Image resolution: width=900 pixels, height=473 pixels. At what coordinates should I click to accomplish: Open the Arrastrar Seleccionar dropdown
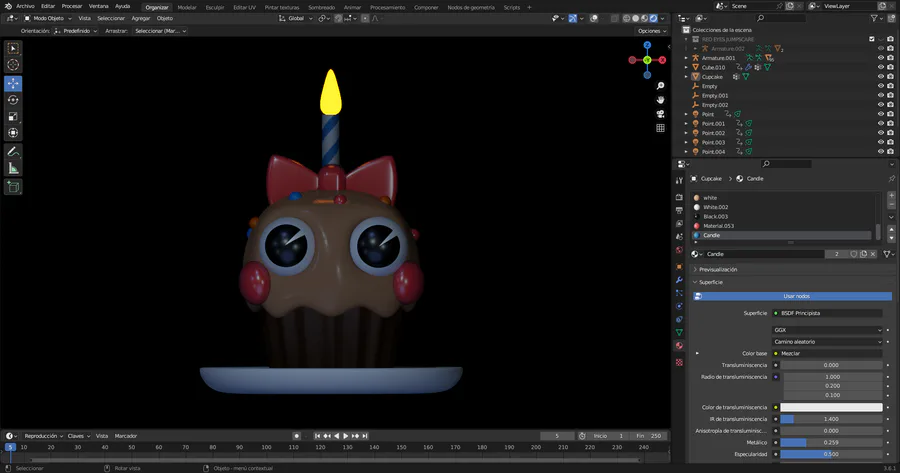coord(160,31)
